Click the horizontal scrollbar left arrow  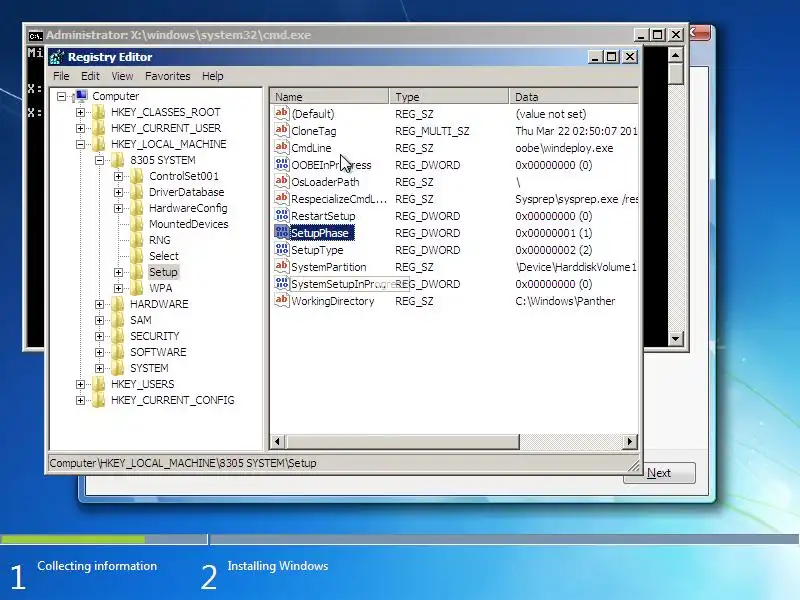pos(278,442)
